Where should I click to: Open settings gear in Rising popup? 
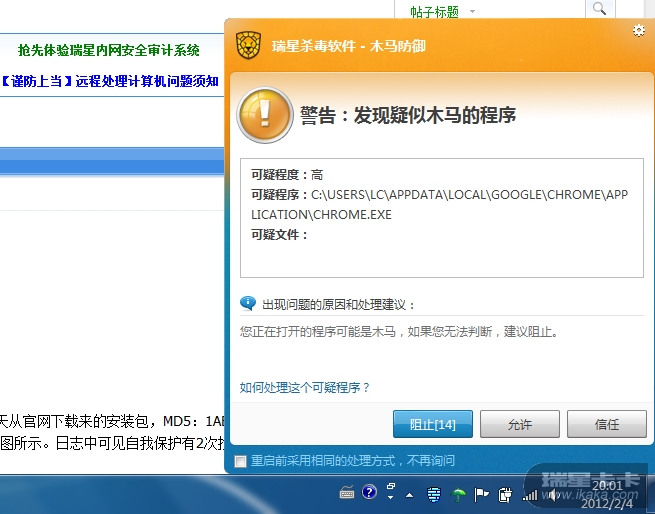(639, 31)
